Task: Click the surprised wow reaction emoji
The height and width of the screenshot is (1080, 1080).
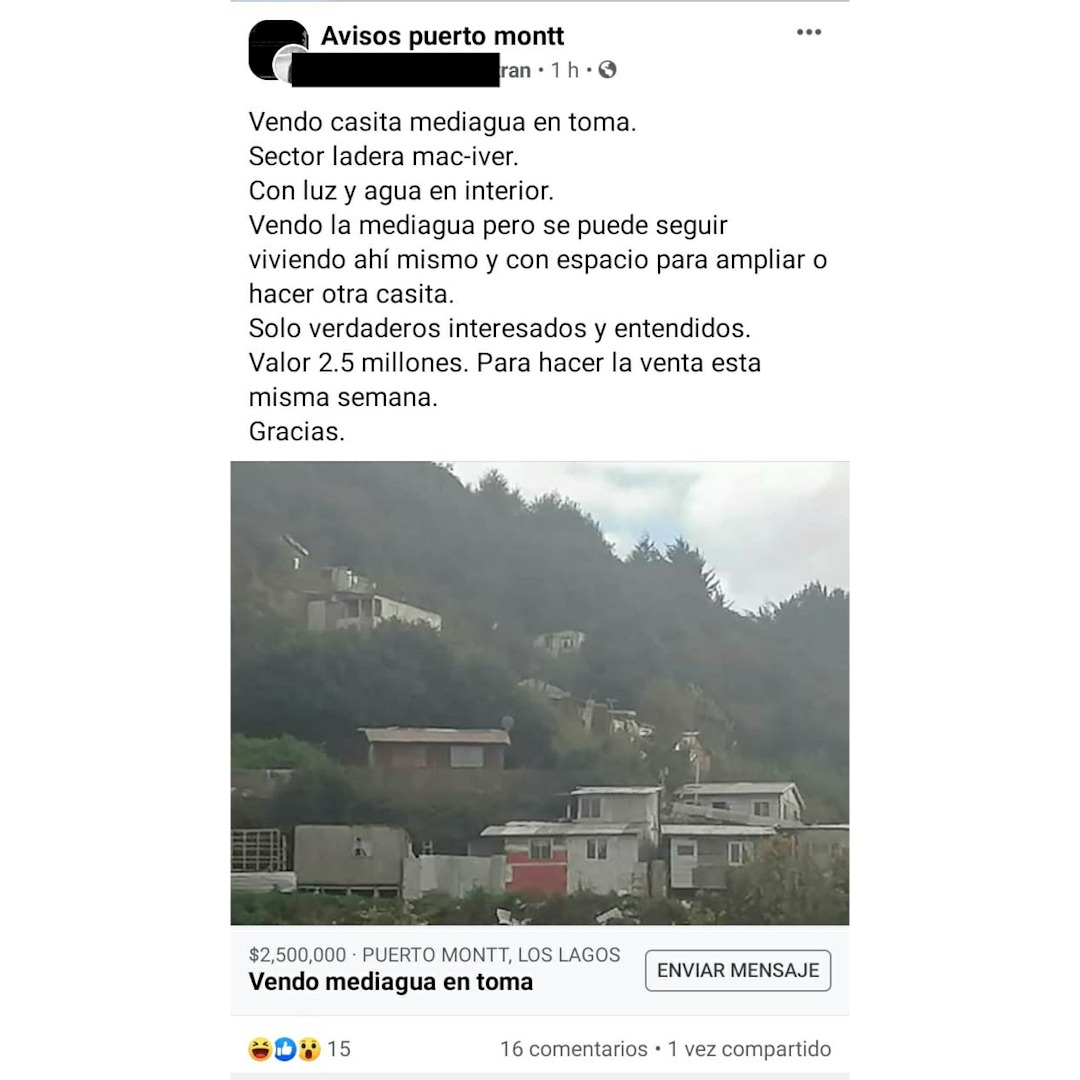Action: click(309, 1049)
